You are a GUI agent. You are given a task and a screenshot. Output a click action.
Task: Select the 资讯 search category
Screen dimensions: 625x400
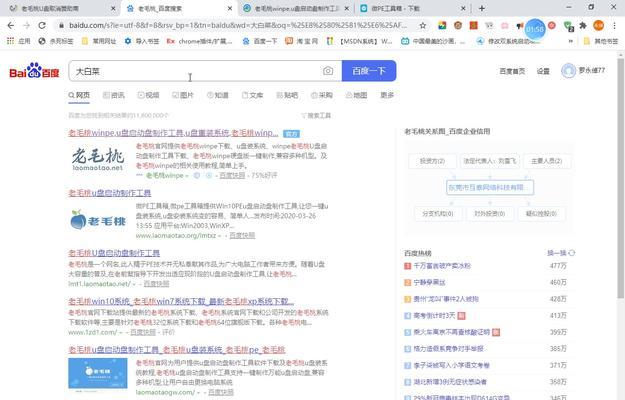tap(114, 95)
